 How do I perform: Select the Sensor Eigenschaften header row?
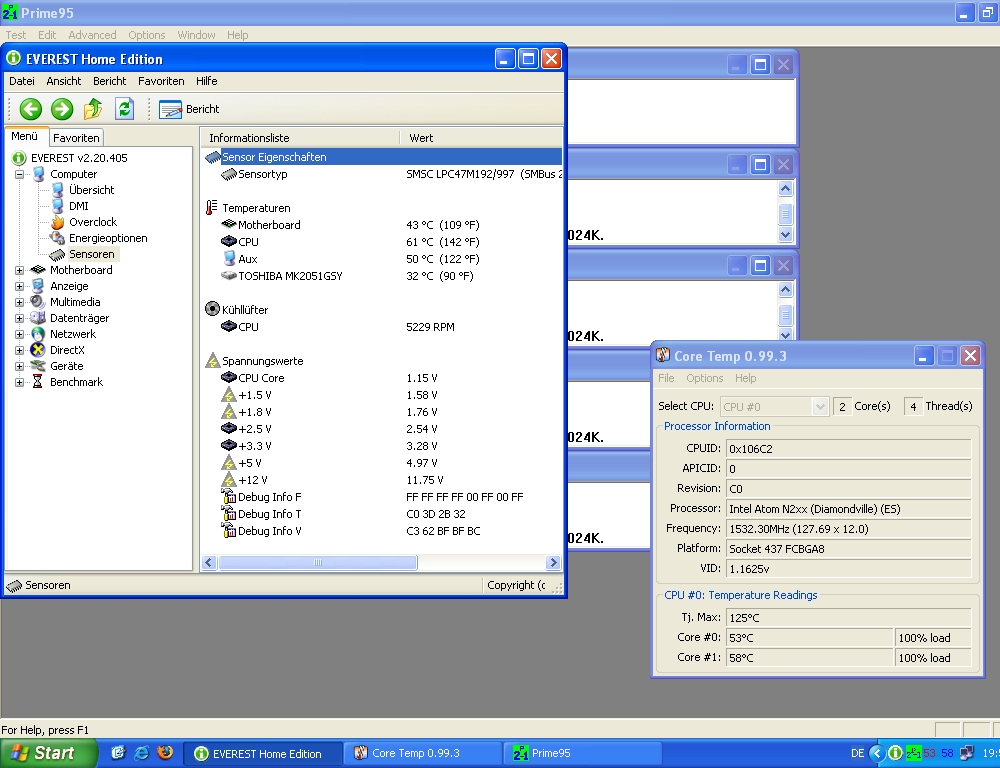(383, 157)
